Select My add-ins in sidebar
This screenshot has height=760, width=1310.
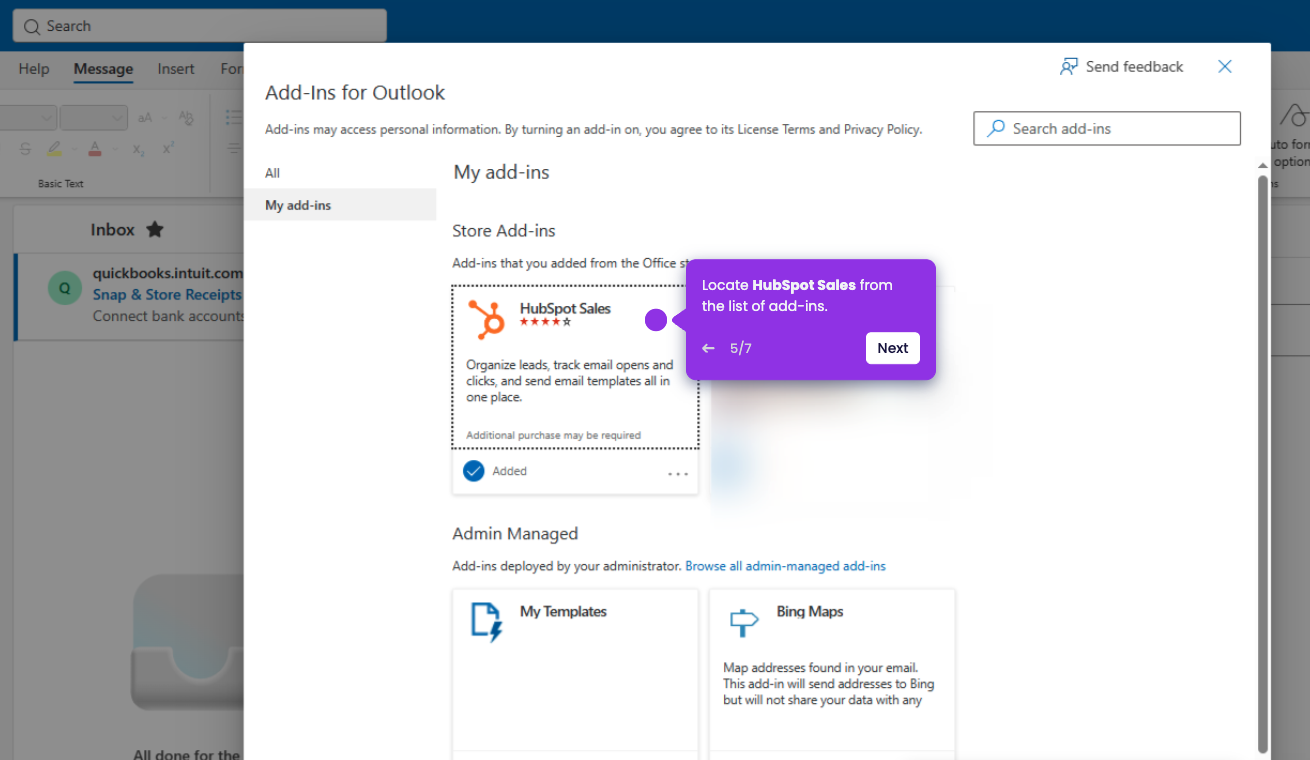340,205
